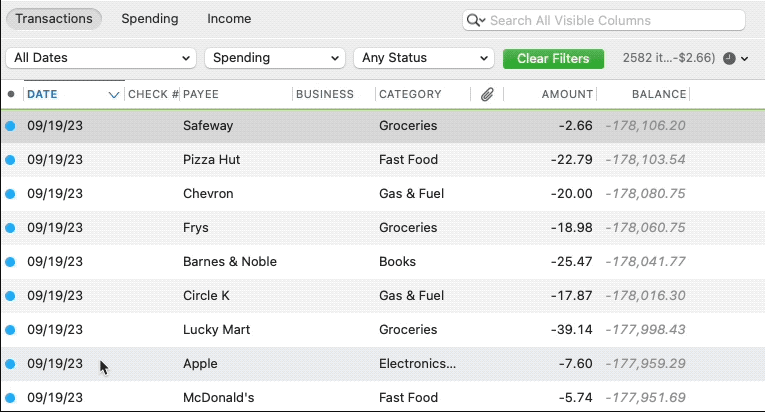This screenshot has height=412, width=765.
Task: Click the Search All Visible Columns field
Action: coord(612,20)
